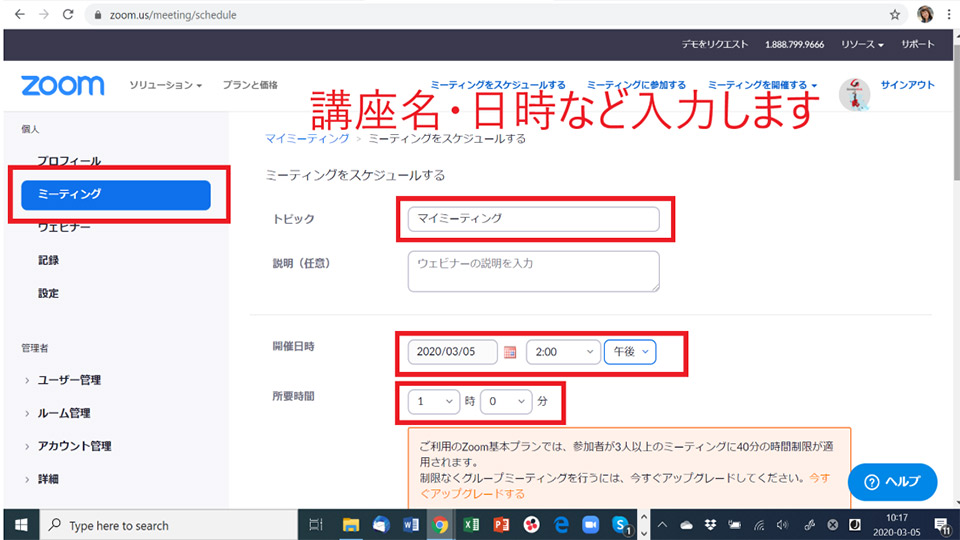
Task: Open Microsoft Edge from the taskbar
Action: click(561, 525)
